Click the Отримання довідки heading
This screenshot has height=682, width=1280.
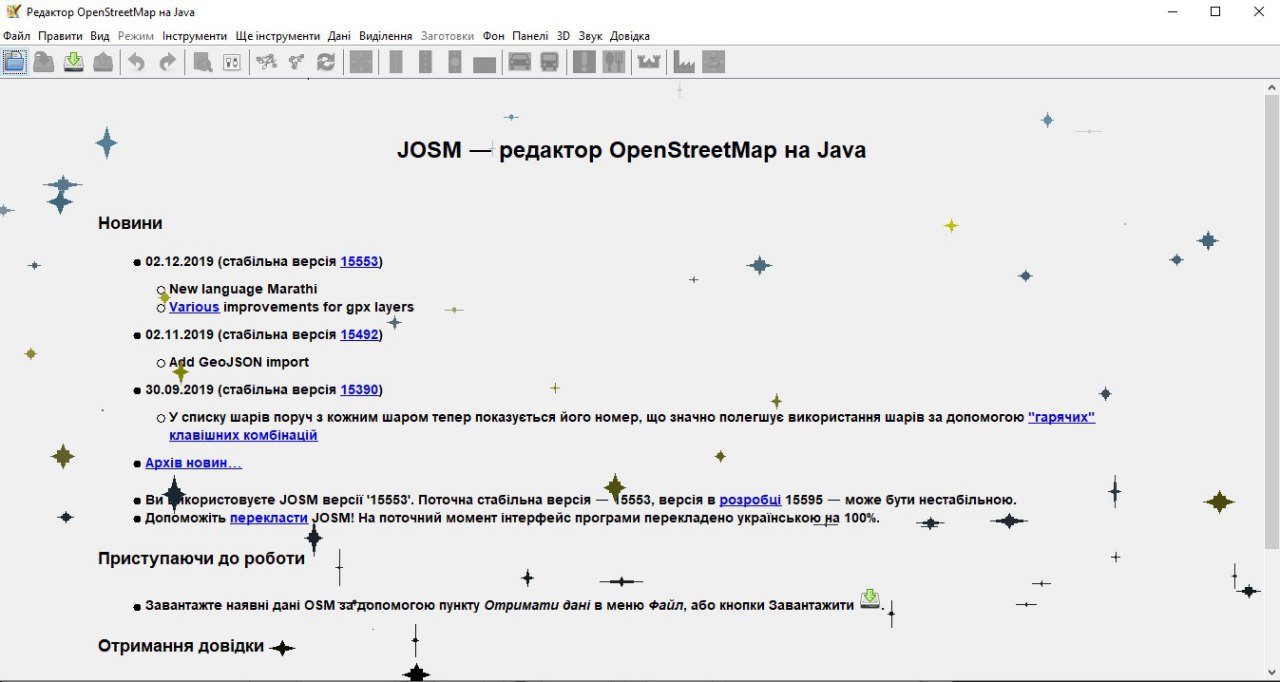click(181, 646)
